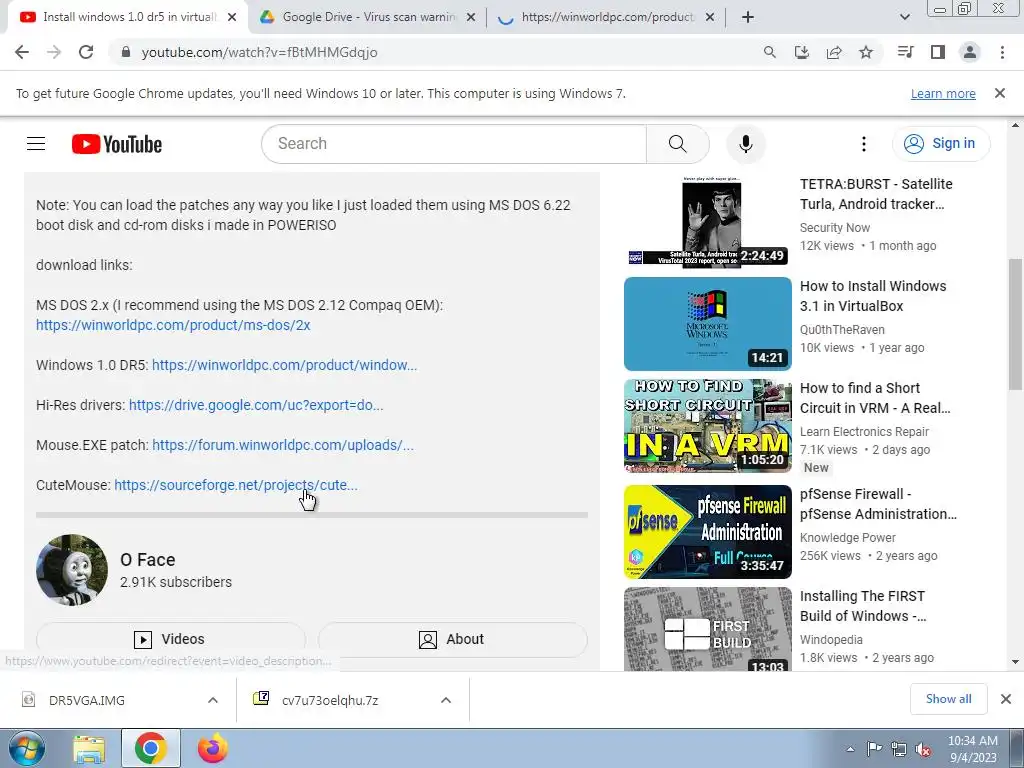Close the winworldpc.com tab
Screen dimensions: 1024x768
pyautogui.click(x=710, y=17)
